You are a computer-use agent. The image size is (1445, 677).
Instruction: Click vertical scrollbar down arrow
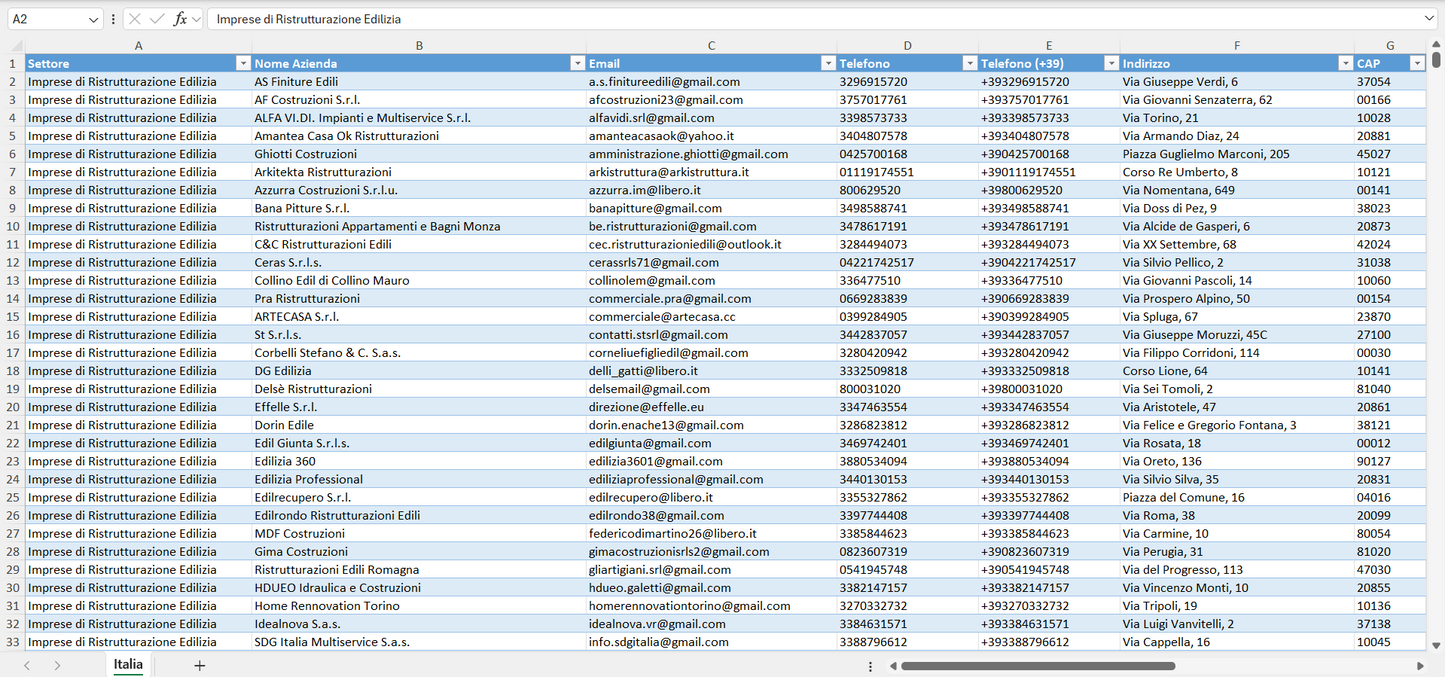(1437, 646)
